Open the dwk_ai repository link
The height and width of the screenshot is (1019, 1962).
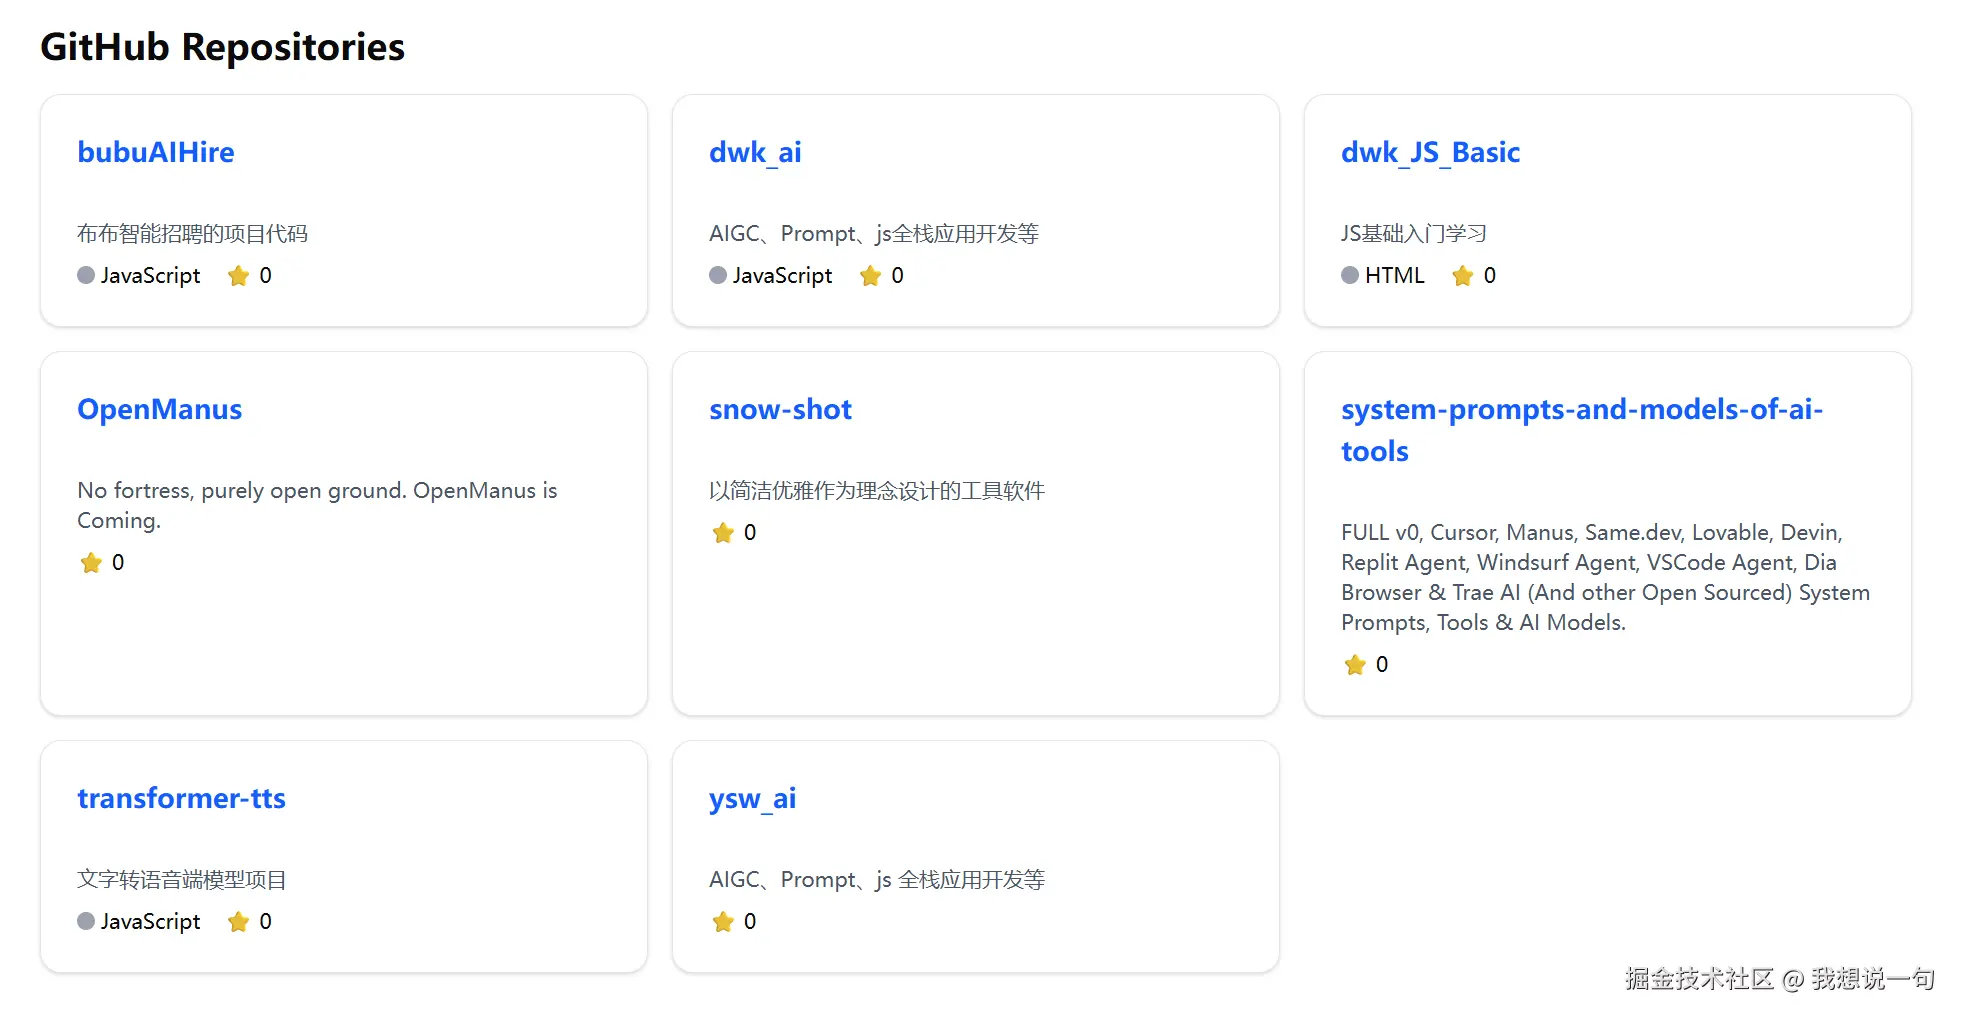click(755, 152)
